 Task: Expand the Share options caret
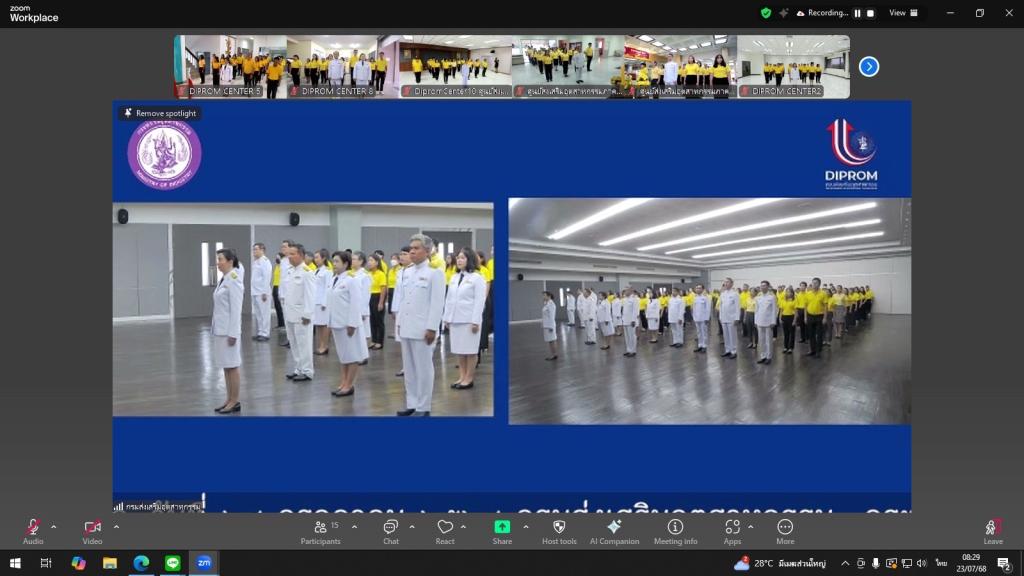[526, 526]
